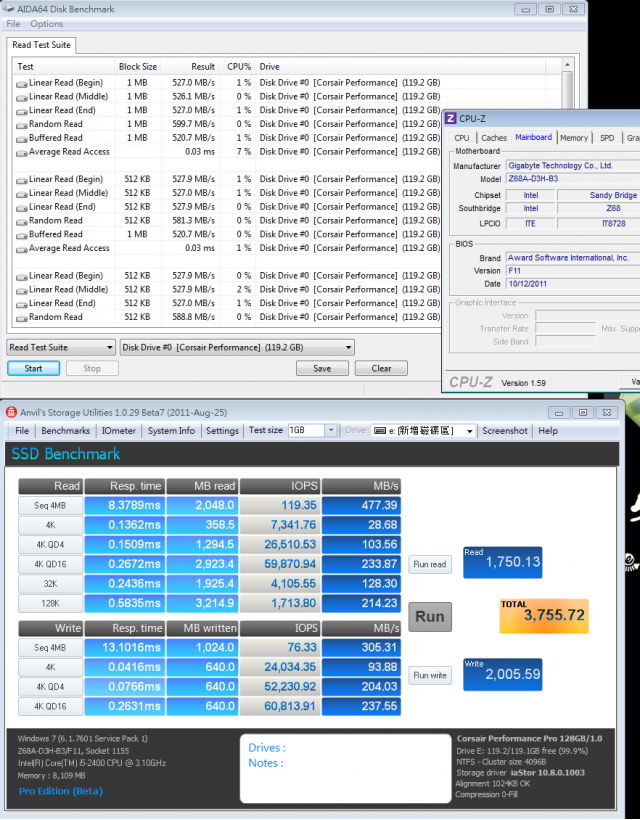
Task: Click the CPU% column header
Action: [238, 67]
